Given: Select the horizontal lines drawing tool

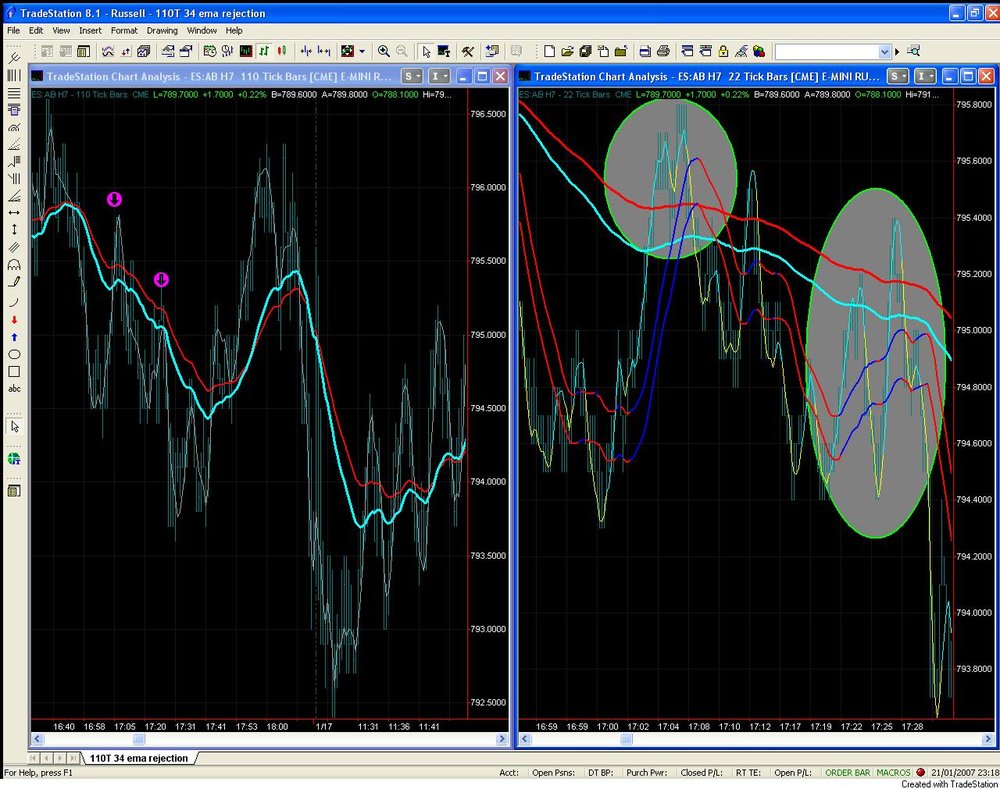Looking at the screenshot, I should tap(14, 93).
